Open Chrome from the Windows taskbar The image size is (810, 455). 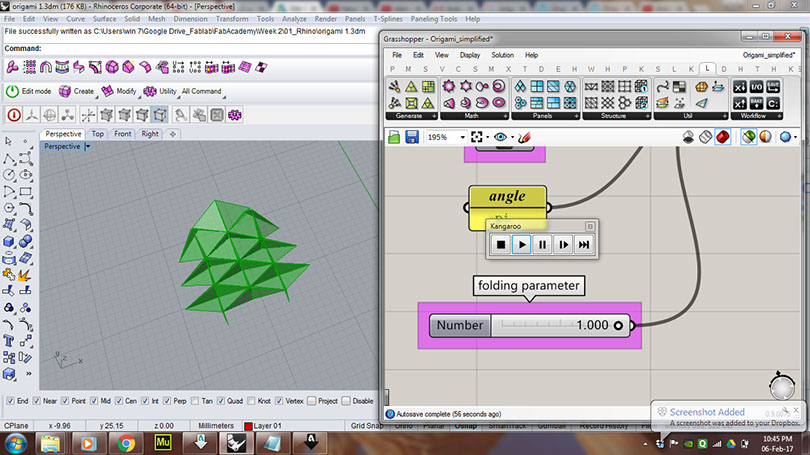tap(126, 443)
